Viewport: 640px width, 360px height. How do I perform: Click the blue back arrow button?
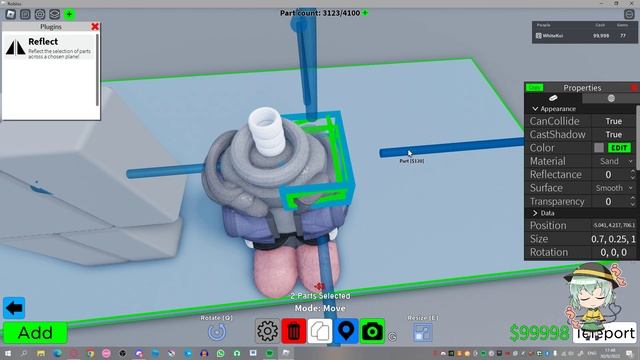coord(14,308)
